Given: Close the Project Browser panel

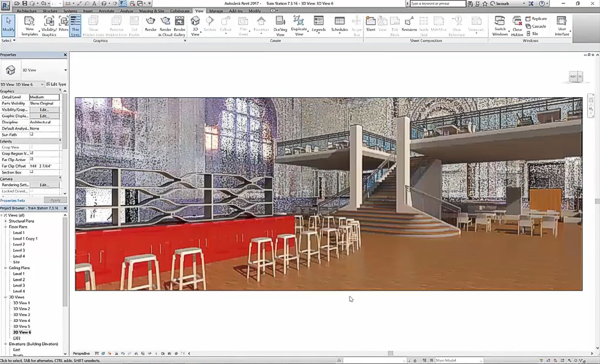Looking at the screenshot, I should pyautogui.click(x=65, y=208).
